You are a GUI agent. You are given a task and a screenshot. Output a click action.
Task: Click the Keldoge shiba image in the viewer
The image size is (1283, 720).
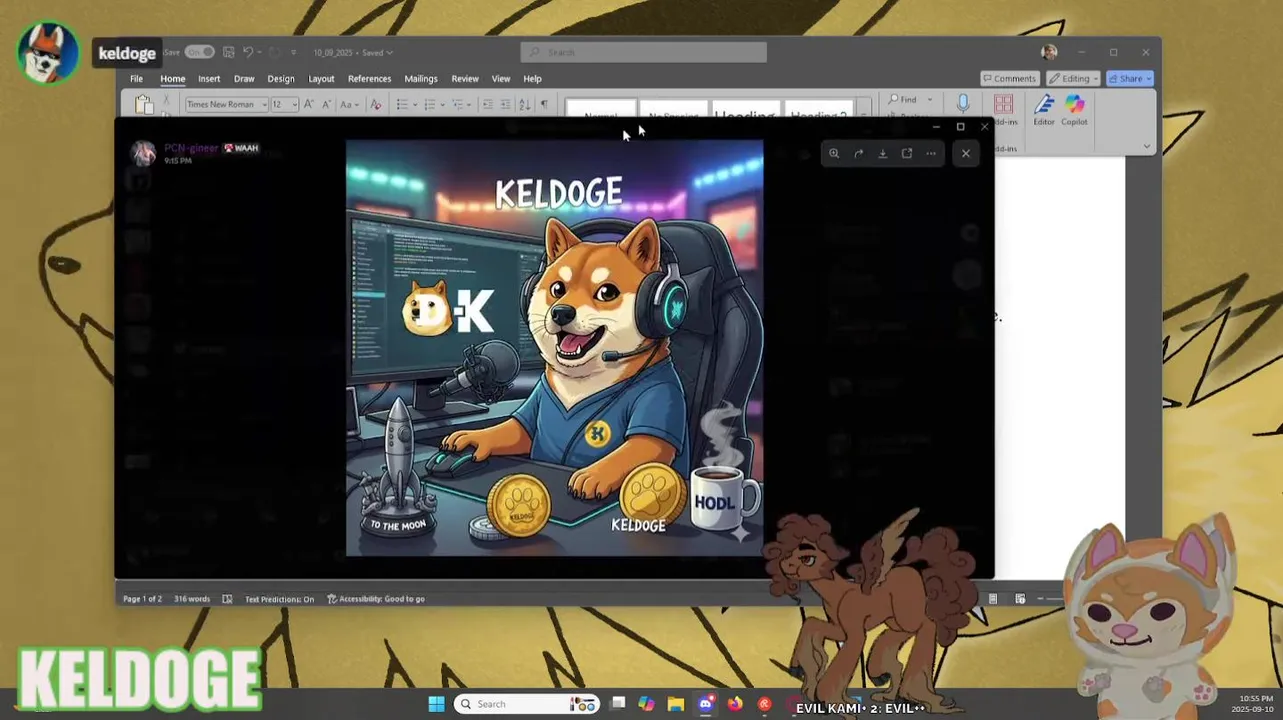[x=555, y=348]
